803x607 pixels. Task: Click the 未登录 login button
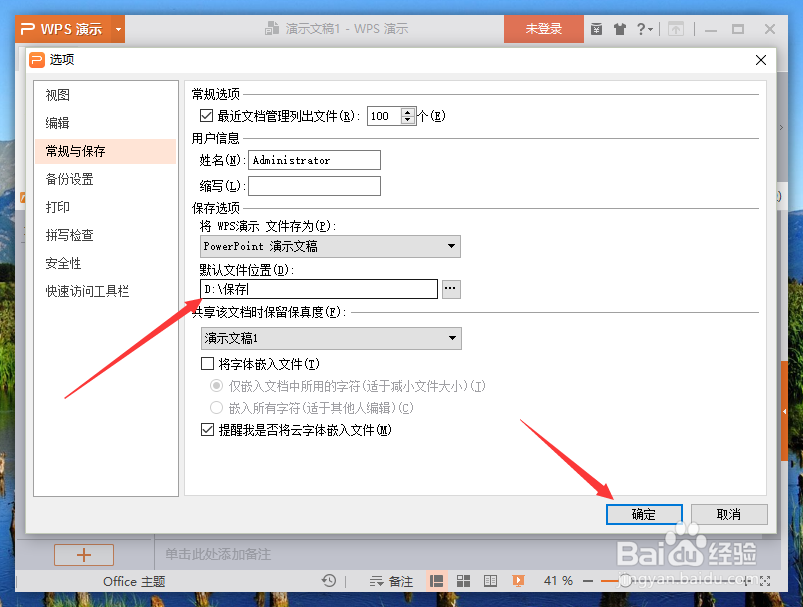coord(543,29)
